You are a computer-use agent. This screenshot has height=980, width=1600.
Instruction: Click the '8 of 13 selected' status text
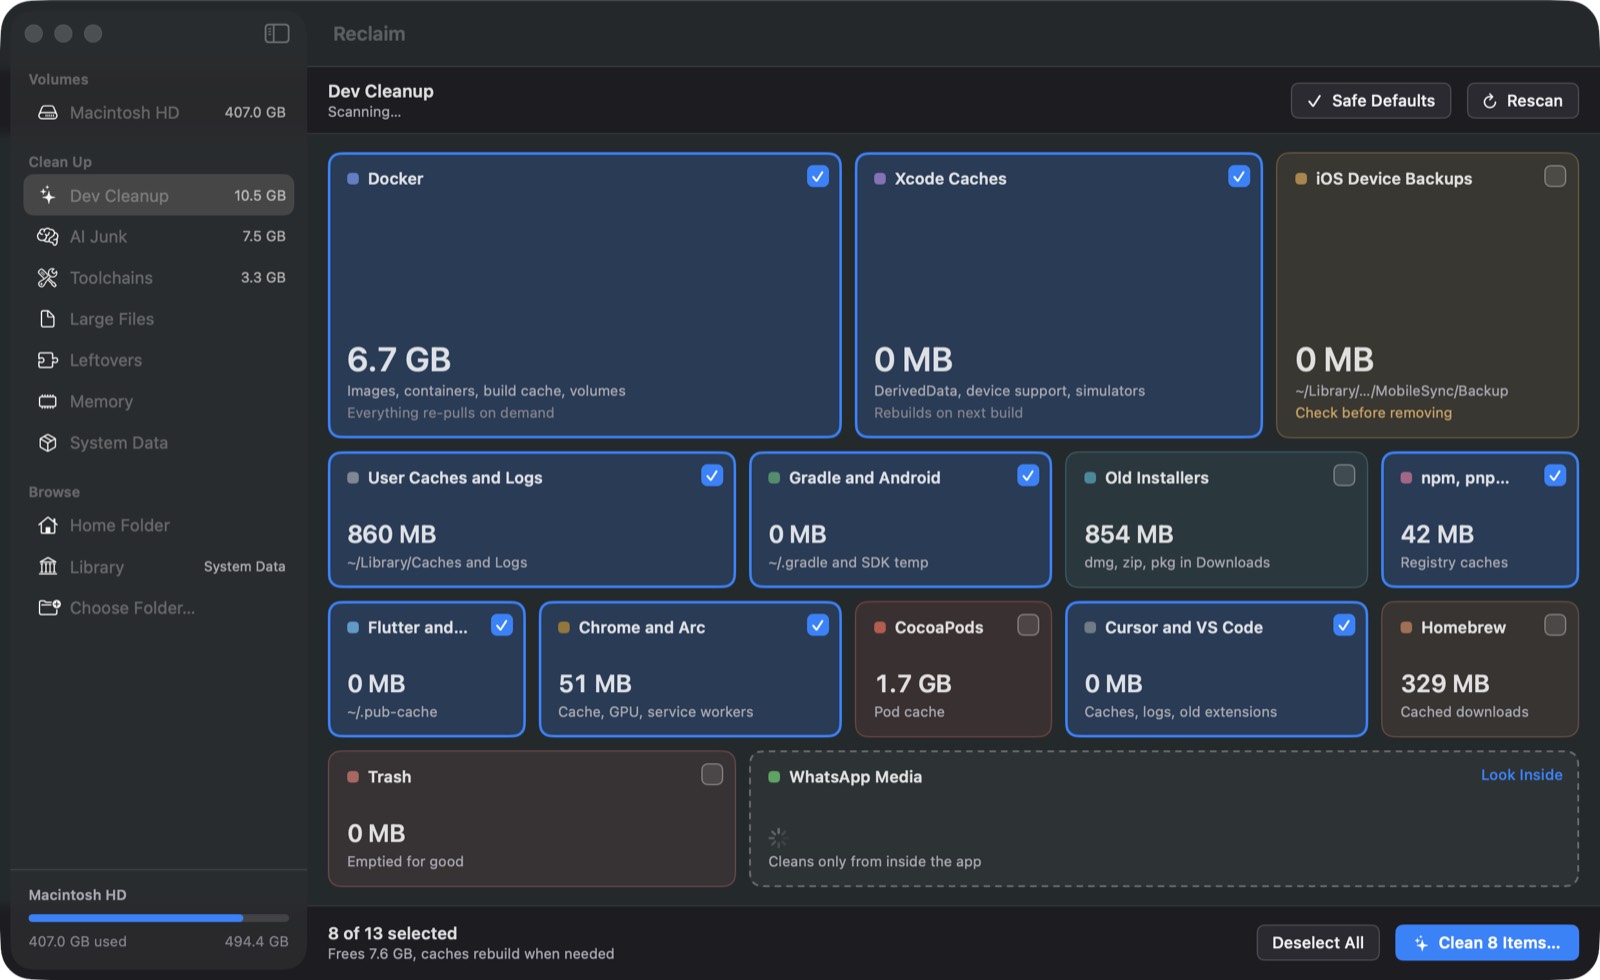tap(392, 933)
